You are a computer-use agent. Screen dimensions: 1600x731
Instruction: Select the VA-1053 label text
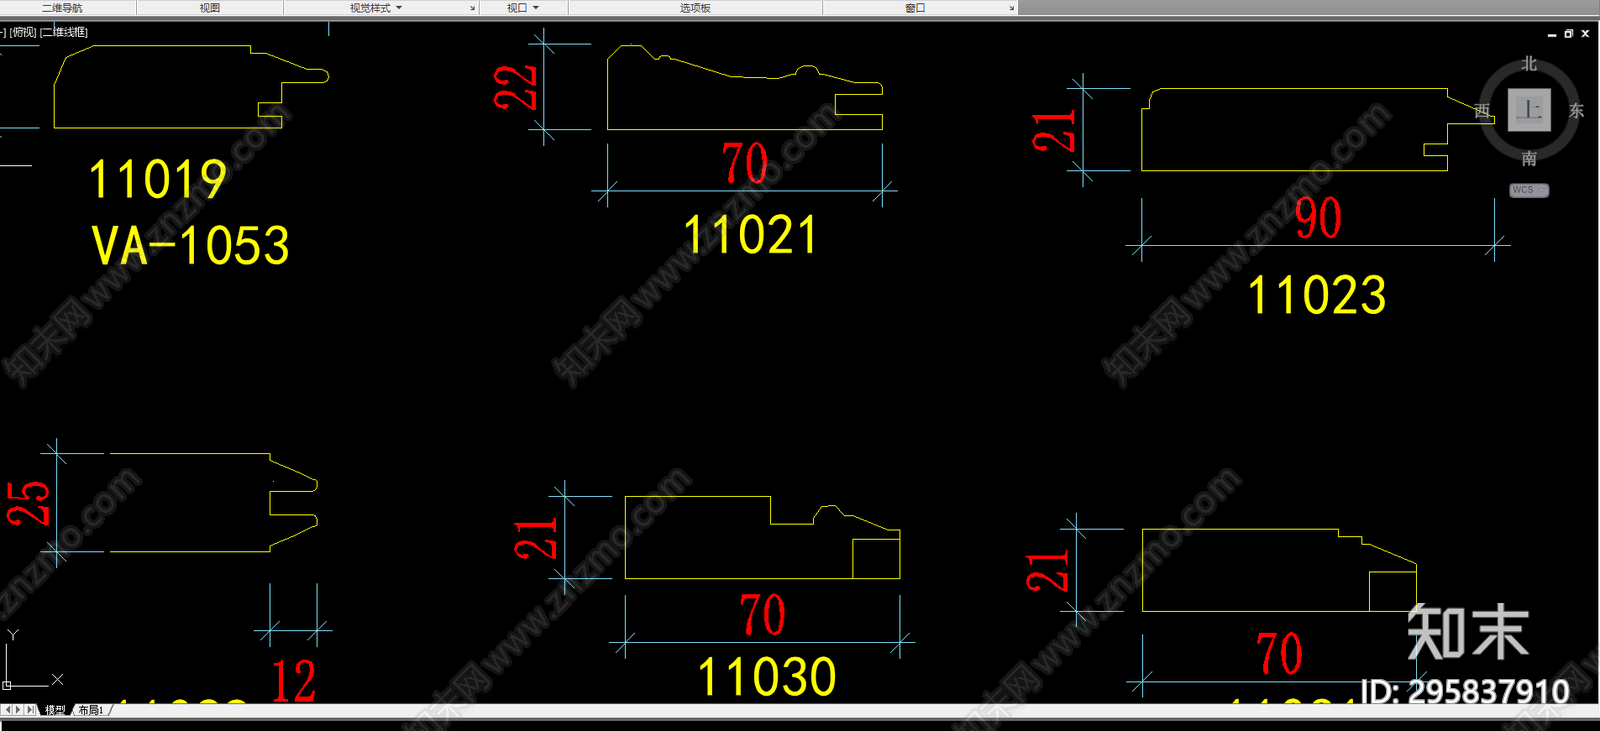[190, 245]
